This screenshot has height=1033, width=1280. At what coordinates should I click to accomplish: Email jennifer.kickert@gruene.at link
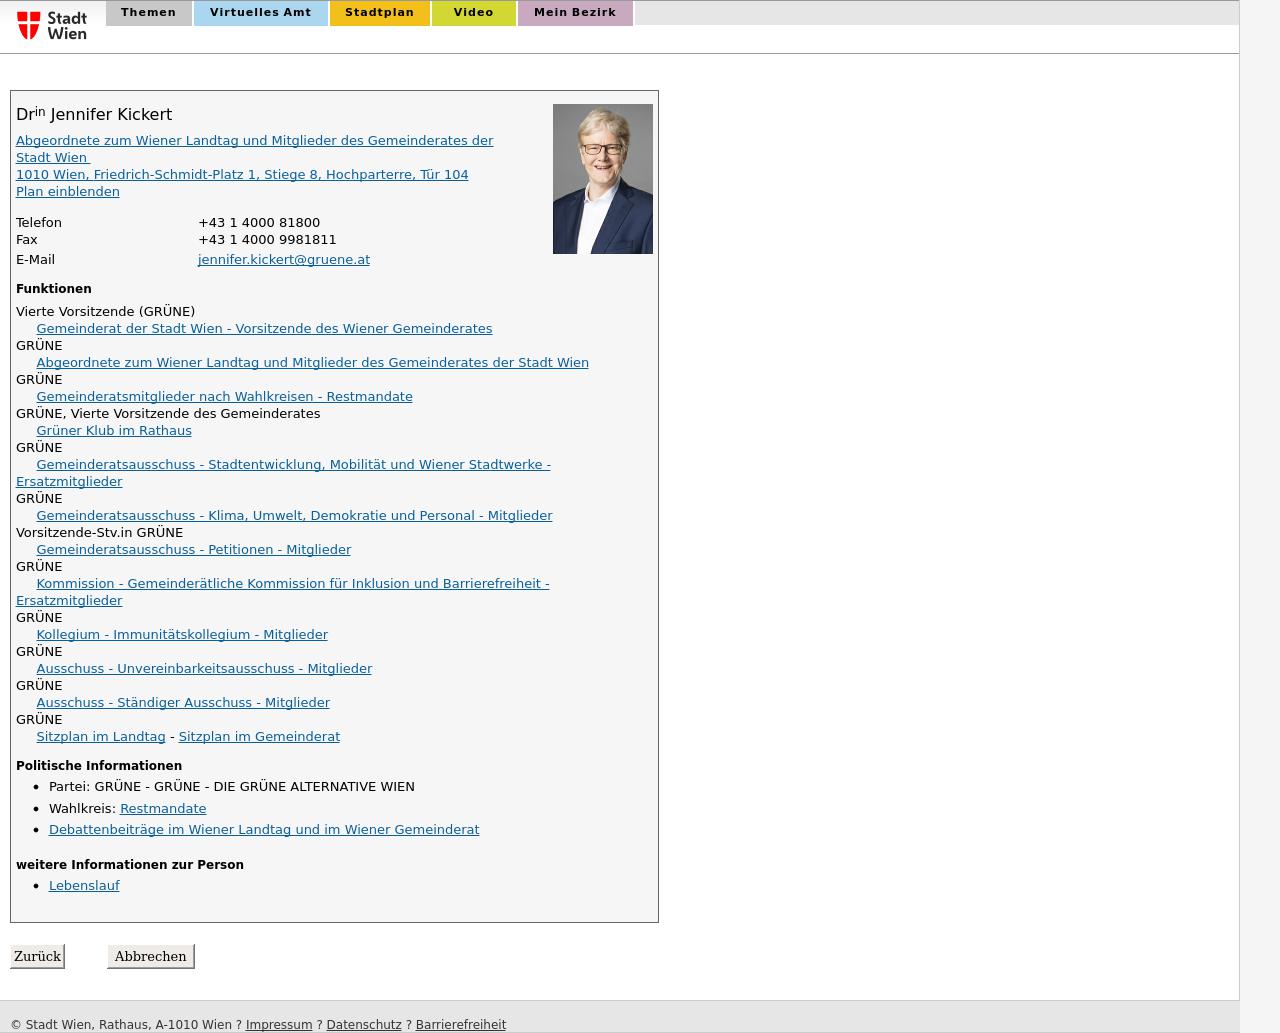[283, 260]
